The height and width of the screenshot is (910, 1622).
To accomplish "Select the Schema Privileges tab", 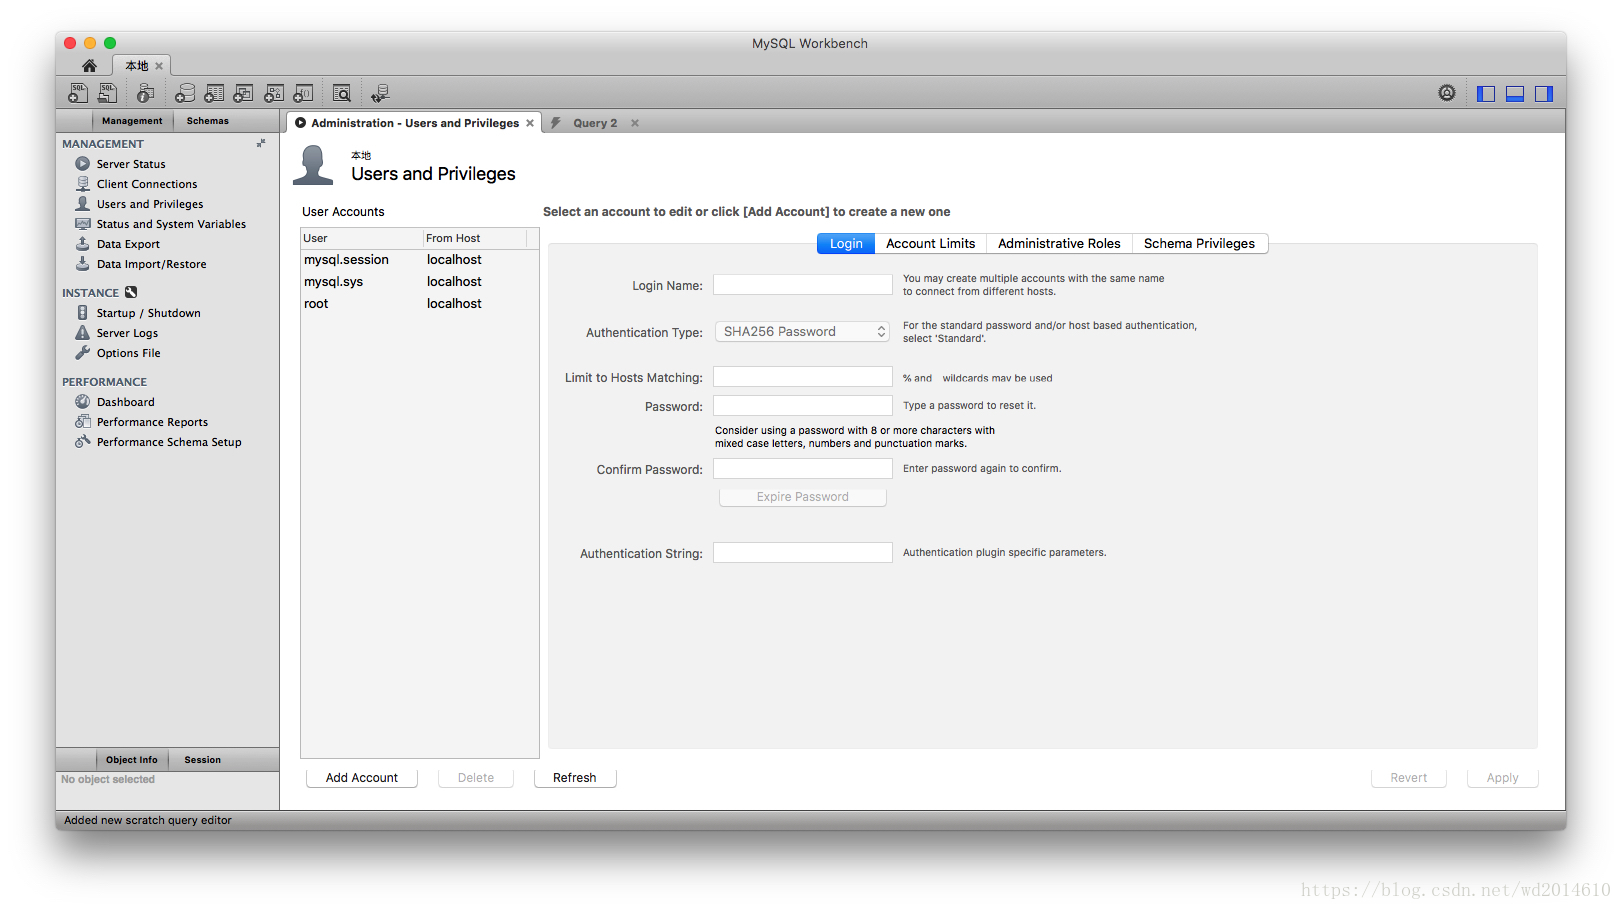I will 1199,244.
